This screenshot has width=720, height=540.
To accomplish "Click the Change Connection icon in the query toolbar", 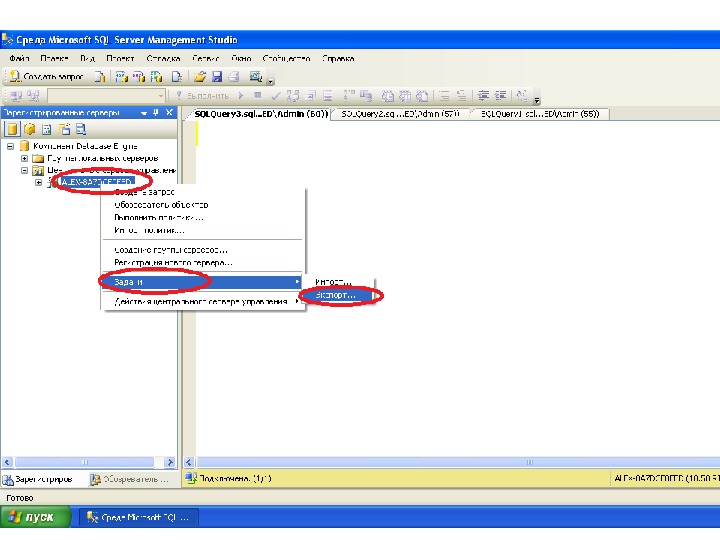I will 34,96.
